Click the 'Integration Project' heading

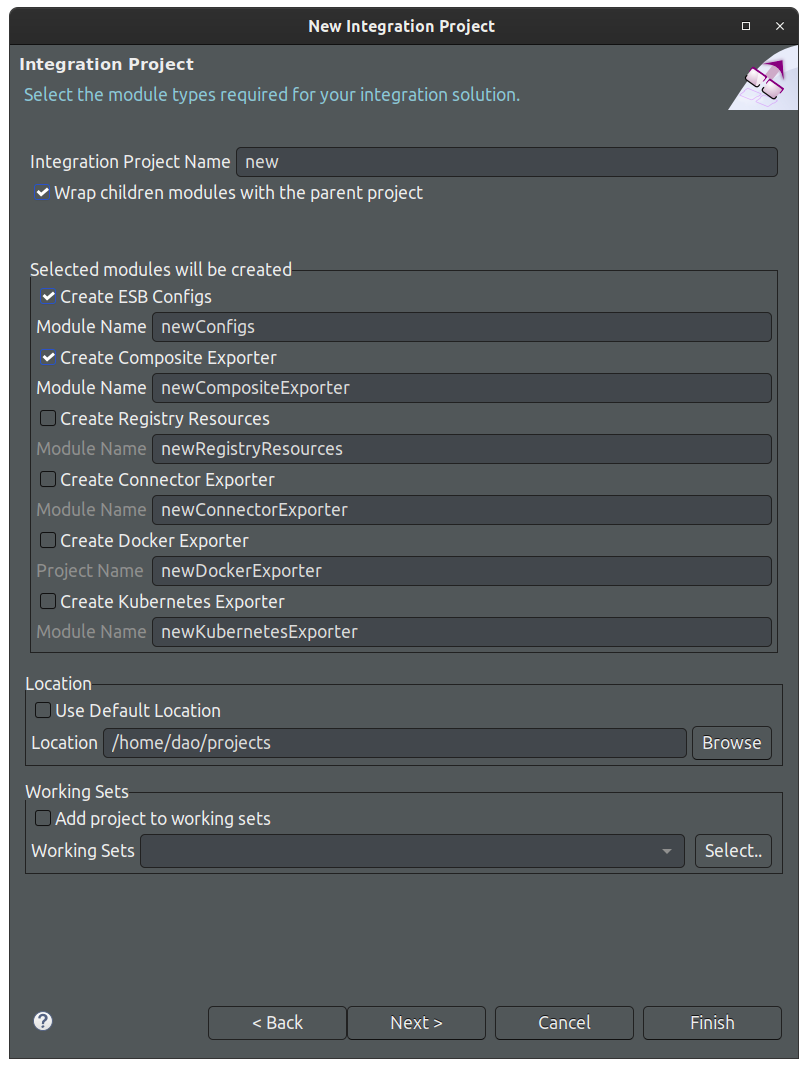[x=106, y=64]
